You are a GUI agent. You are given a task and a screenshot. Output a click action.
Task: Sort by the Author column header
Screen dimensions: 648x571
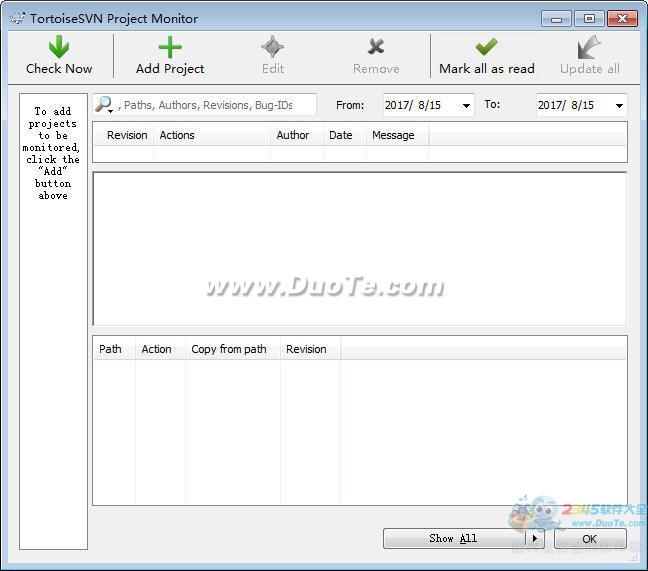pyautogui.click(x=297, y=135)
